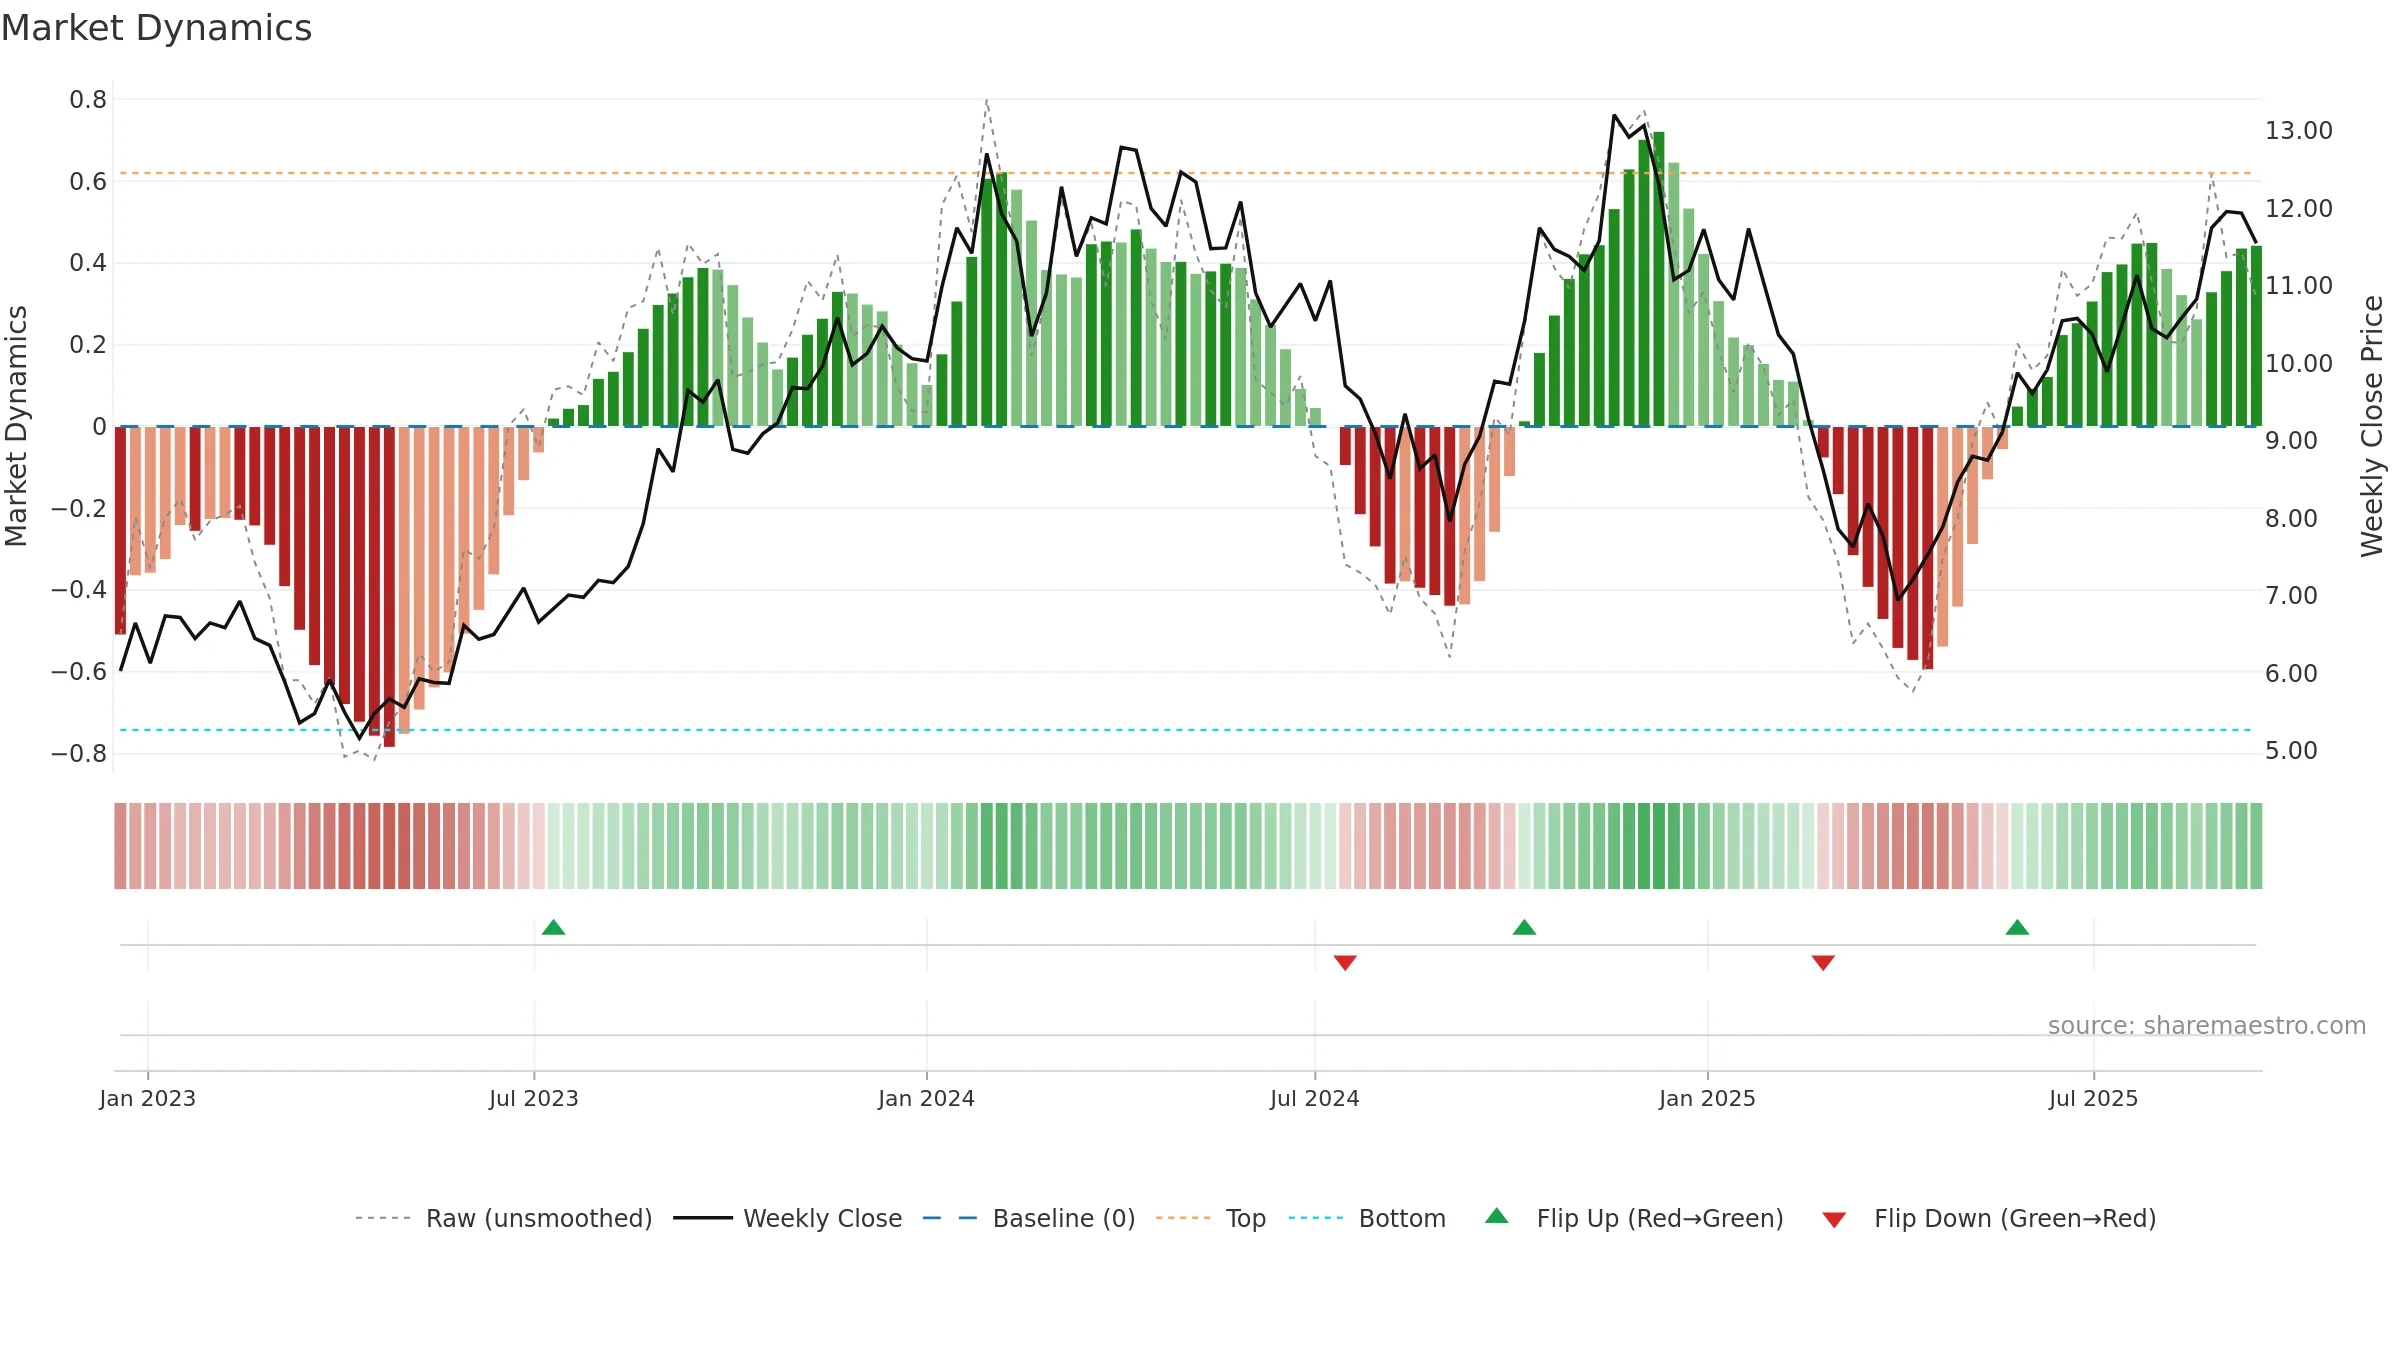Click the 0.6 left axis tick
The height and width of the screenshot is (1350, 2400).
pos(88,181)
